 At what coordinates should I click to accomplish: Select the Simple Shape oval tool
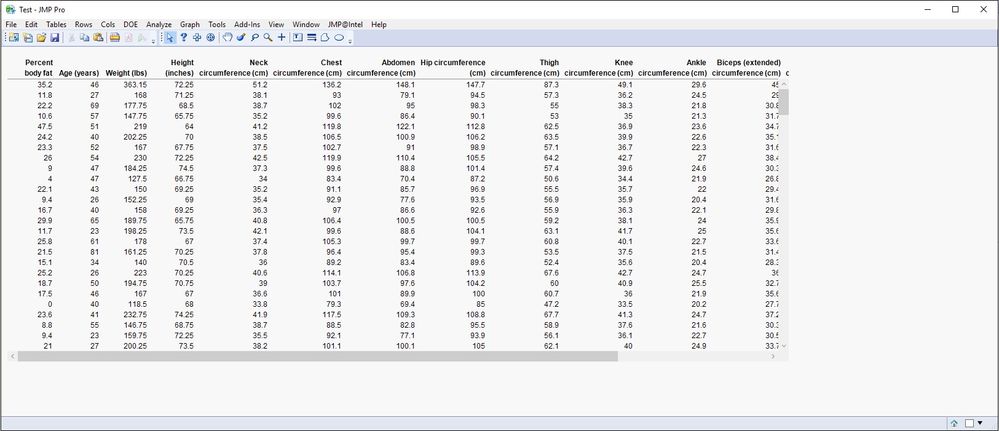[x=339, y=38]
